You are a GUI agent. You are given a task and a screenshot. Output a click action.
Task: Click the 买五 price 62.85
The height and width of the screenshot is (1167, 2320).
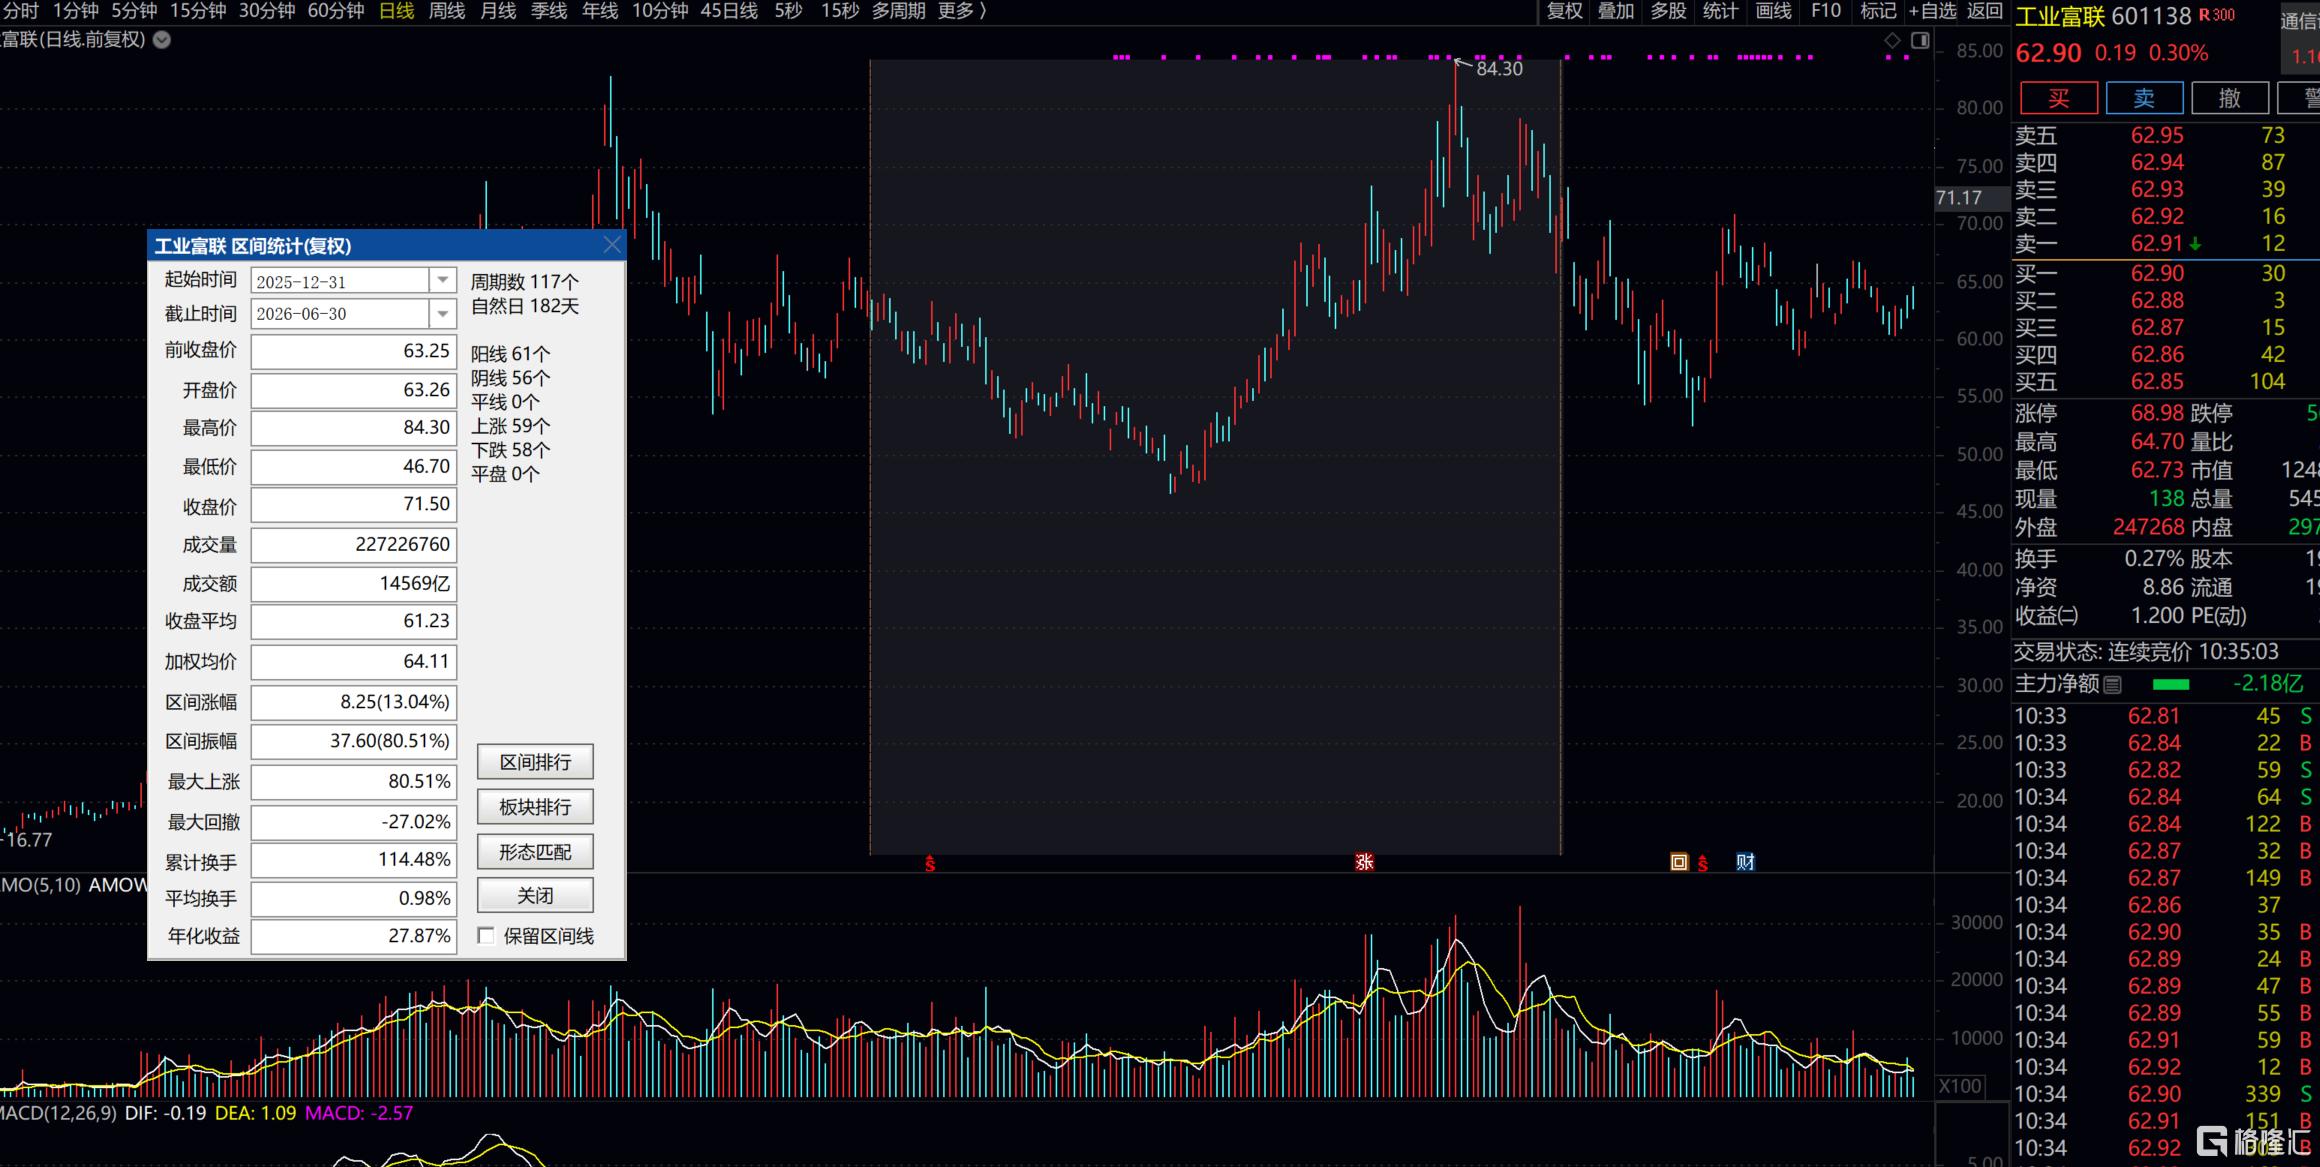pyautogui.click(x=2157, y=381)
